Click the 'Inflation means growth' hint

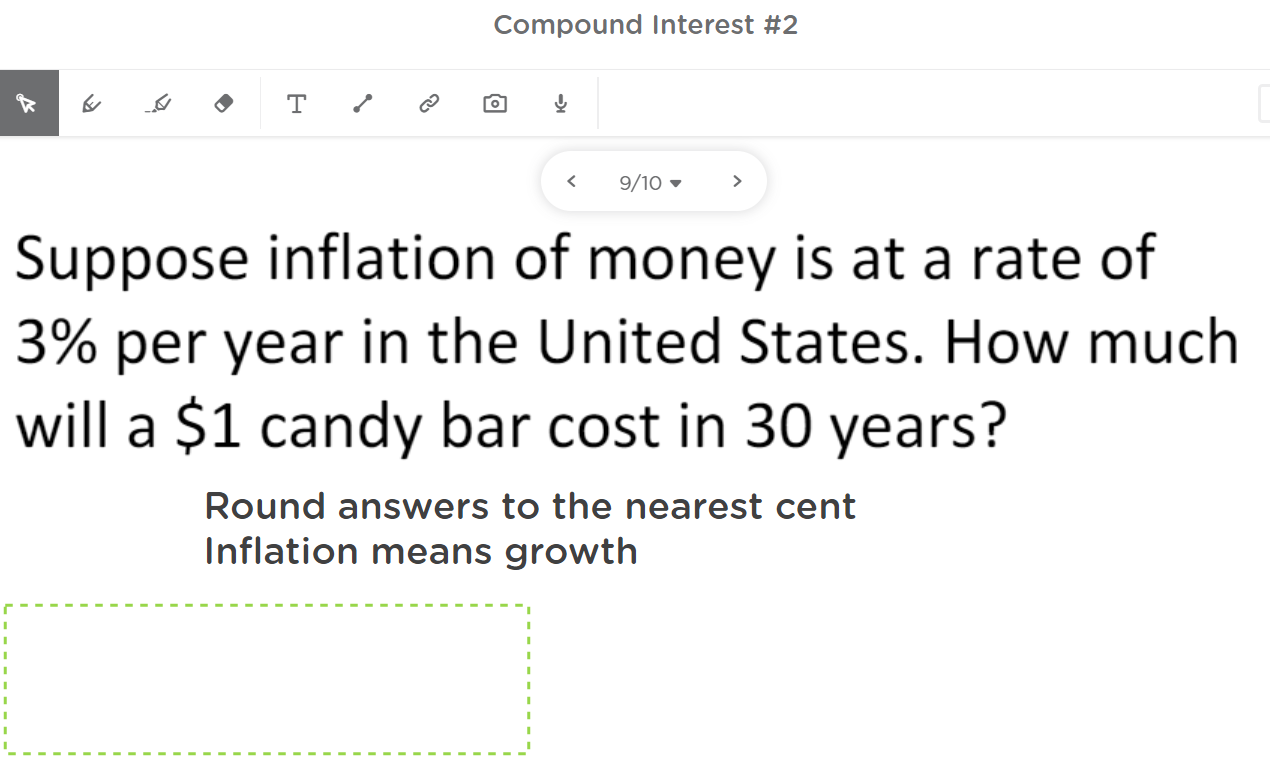[420, 551]
